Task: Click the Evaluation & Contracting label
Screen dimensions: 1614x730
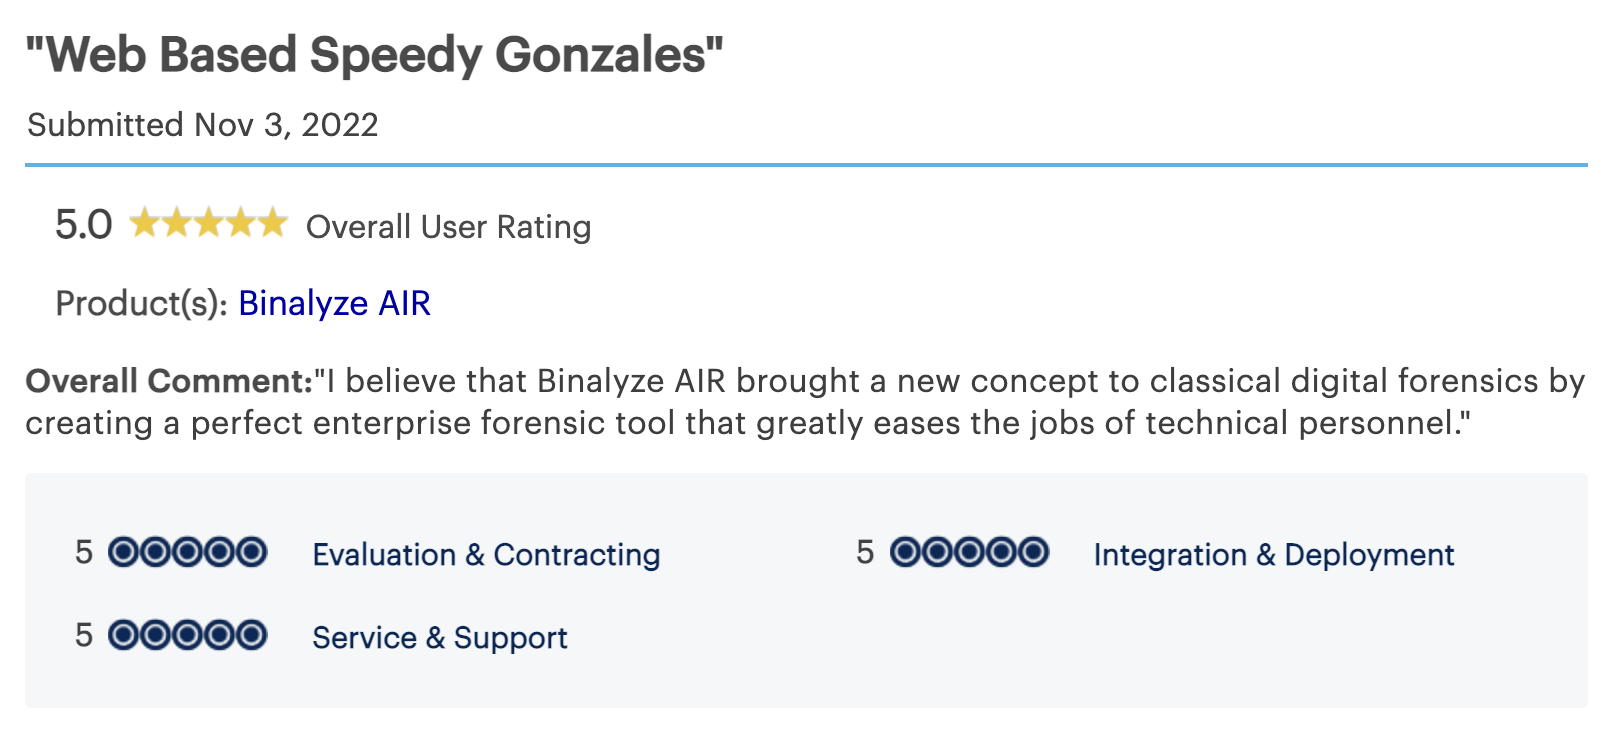Action: pos(486,555)
